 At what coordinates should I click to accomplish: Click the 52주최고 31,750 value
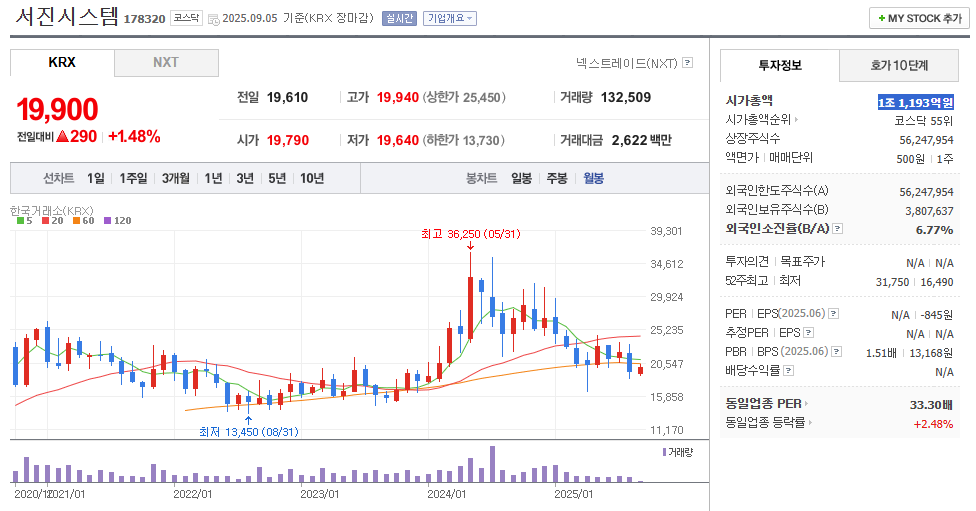pos(892,282)
